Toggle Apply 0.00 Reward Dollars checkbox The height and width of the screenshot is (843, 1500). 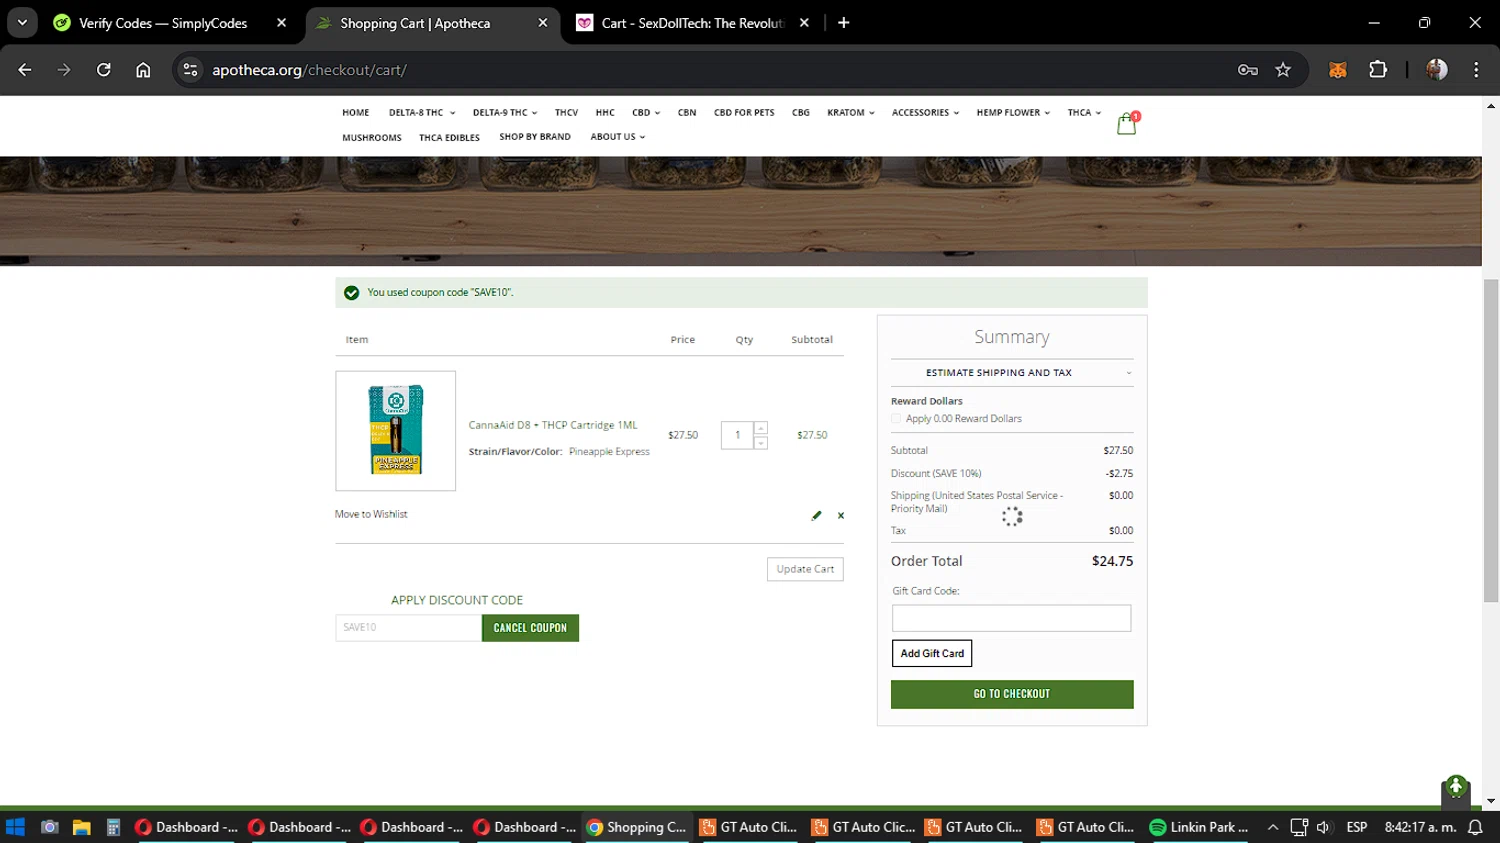[x=897, y=419]
